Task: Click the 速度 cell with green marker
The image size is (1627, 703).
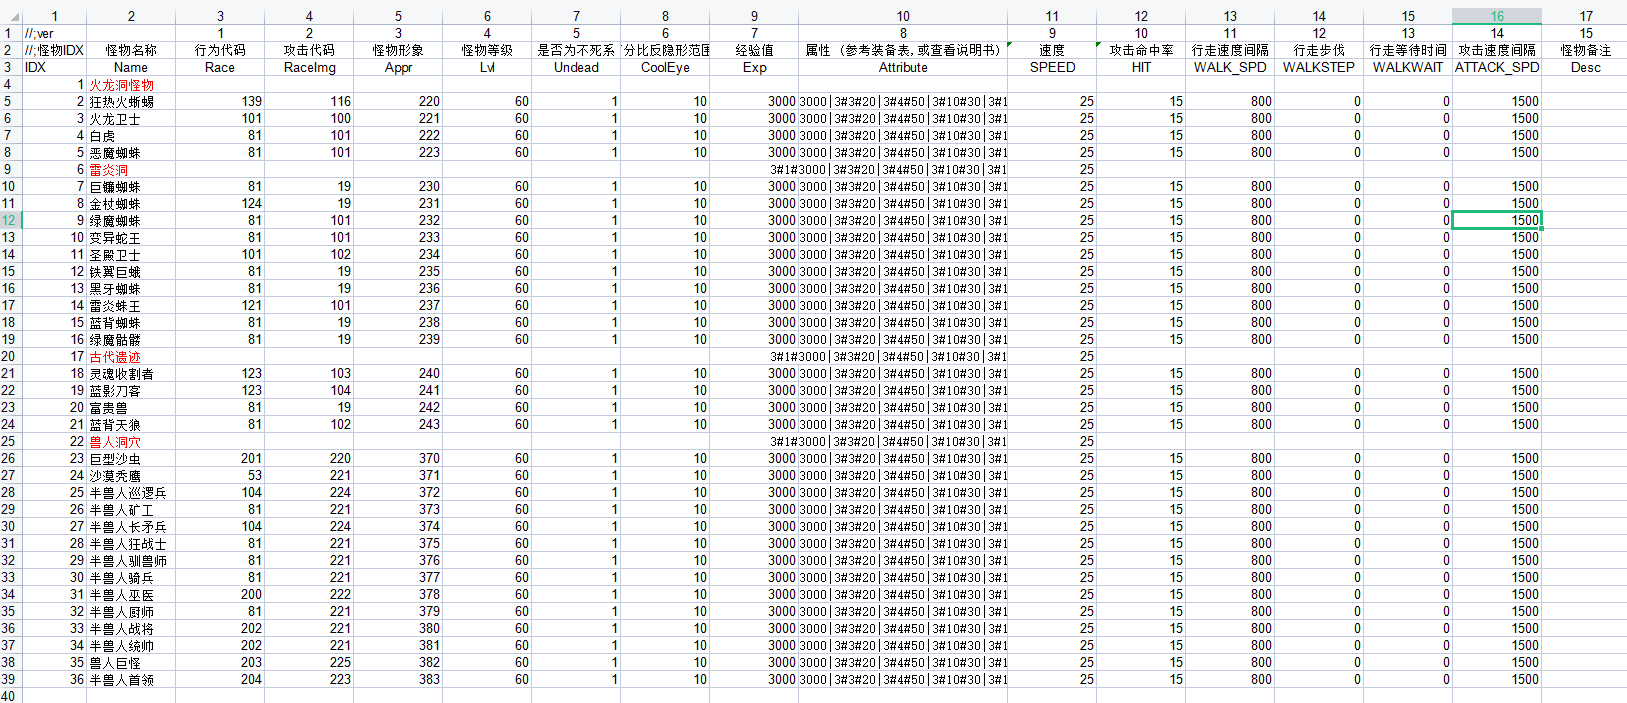Action: click(1052, 50)
